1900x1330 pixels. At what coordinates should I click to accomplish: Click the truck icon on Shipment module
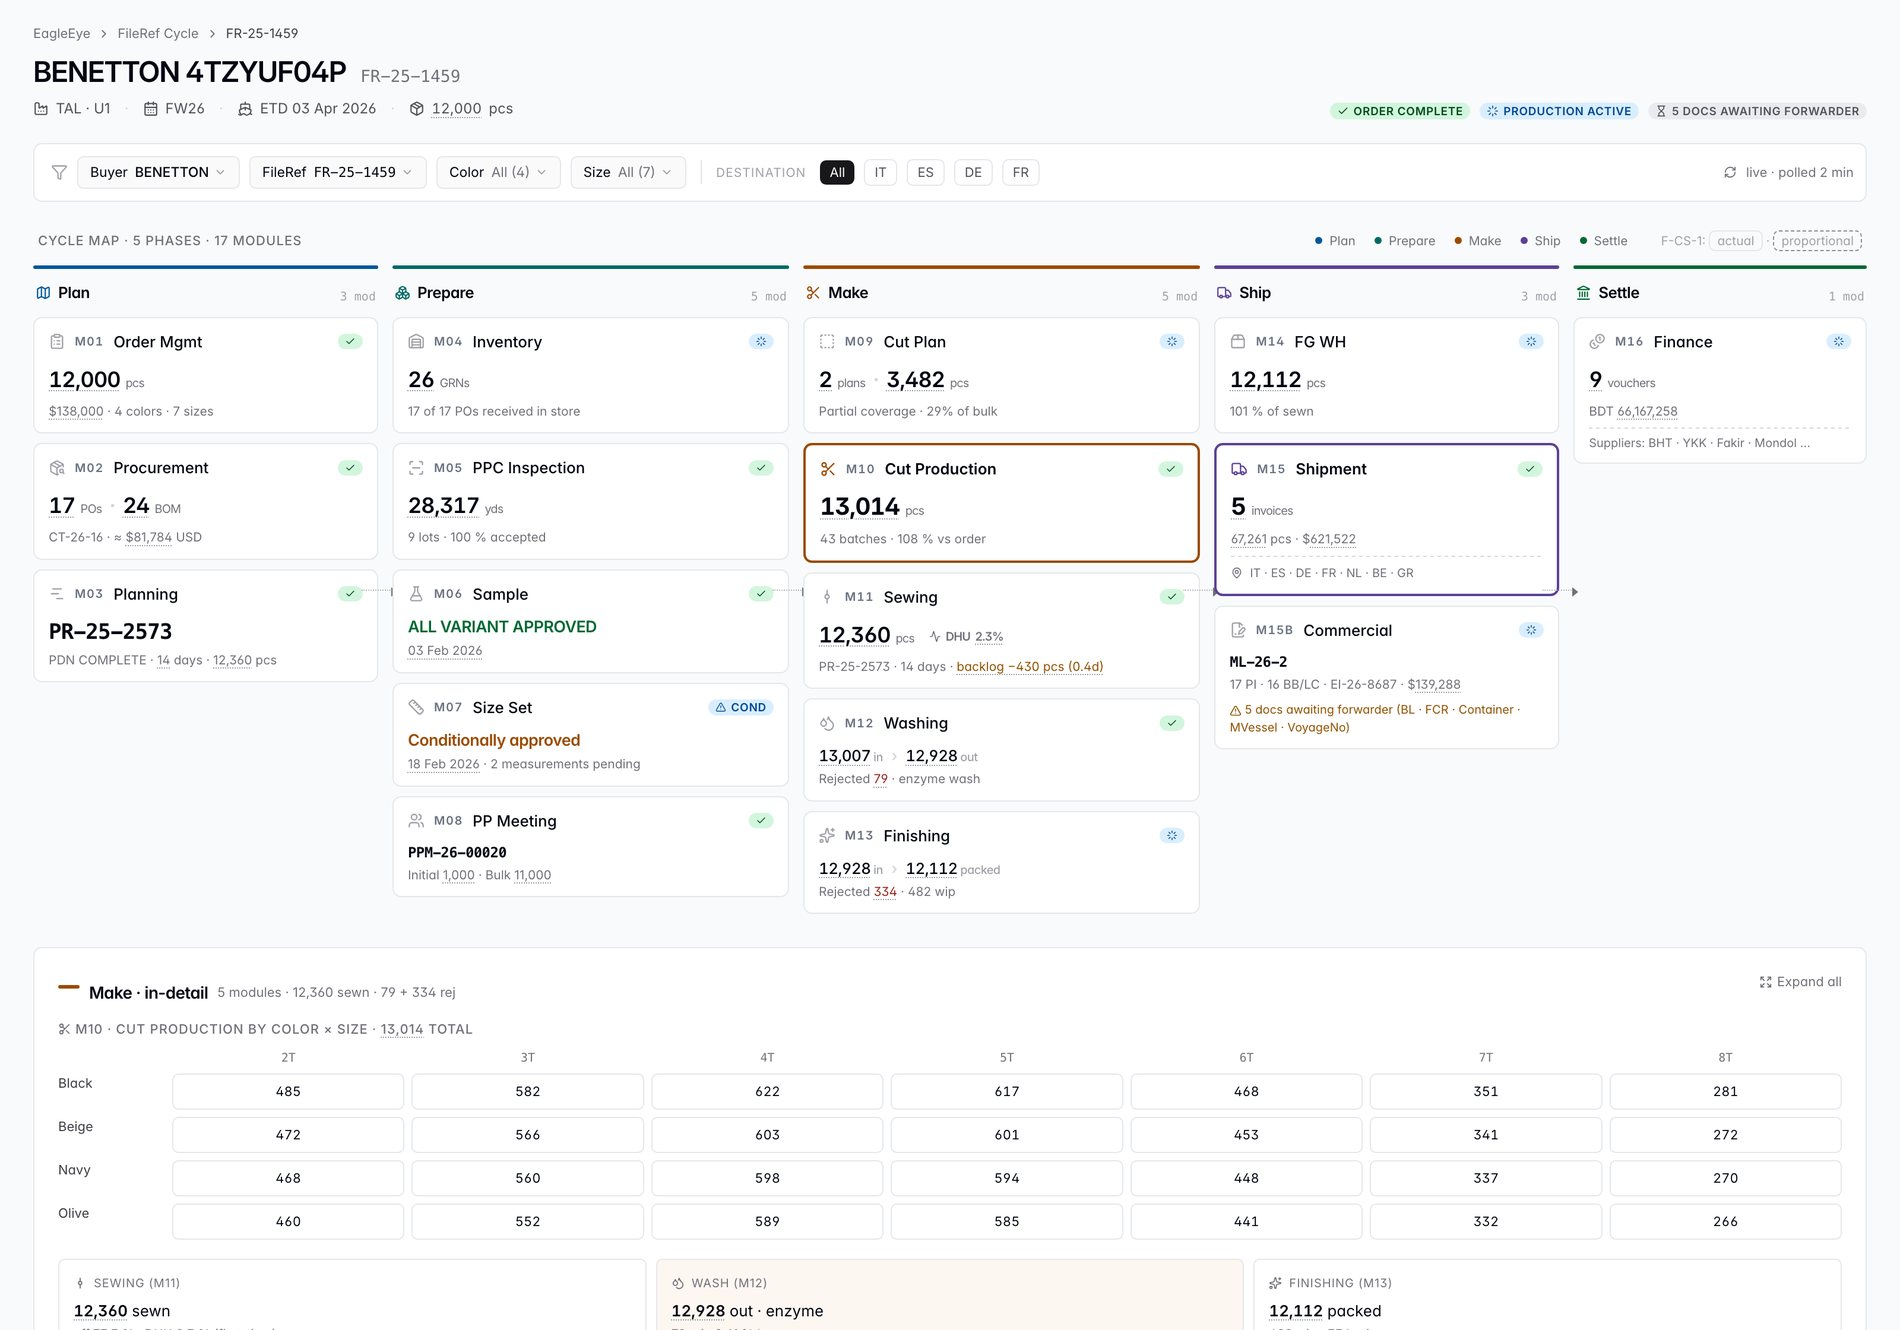coord(1239,469)
